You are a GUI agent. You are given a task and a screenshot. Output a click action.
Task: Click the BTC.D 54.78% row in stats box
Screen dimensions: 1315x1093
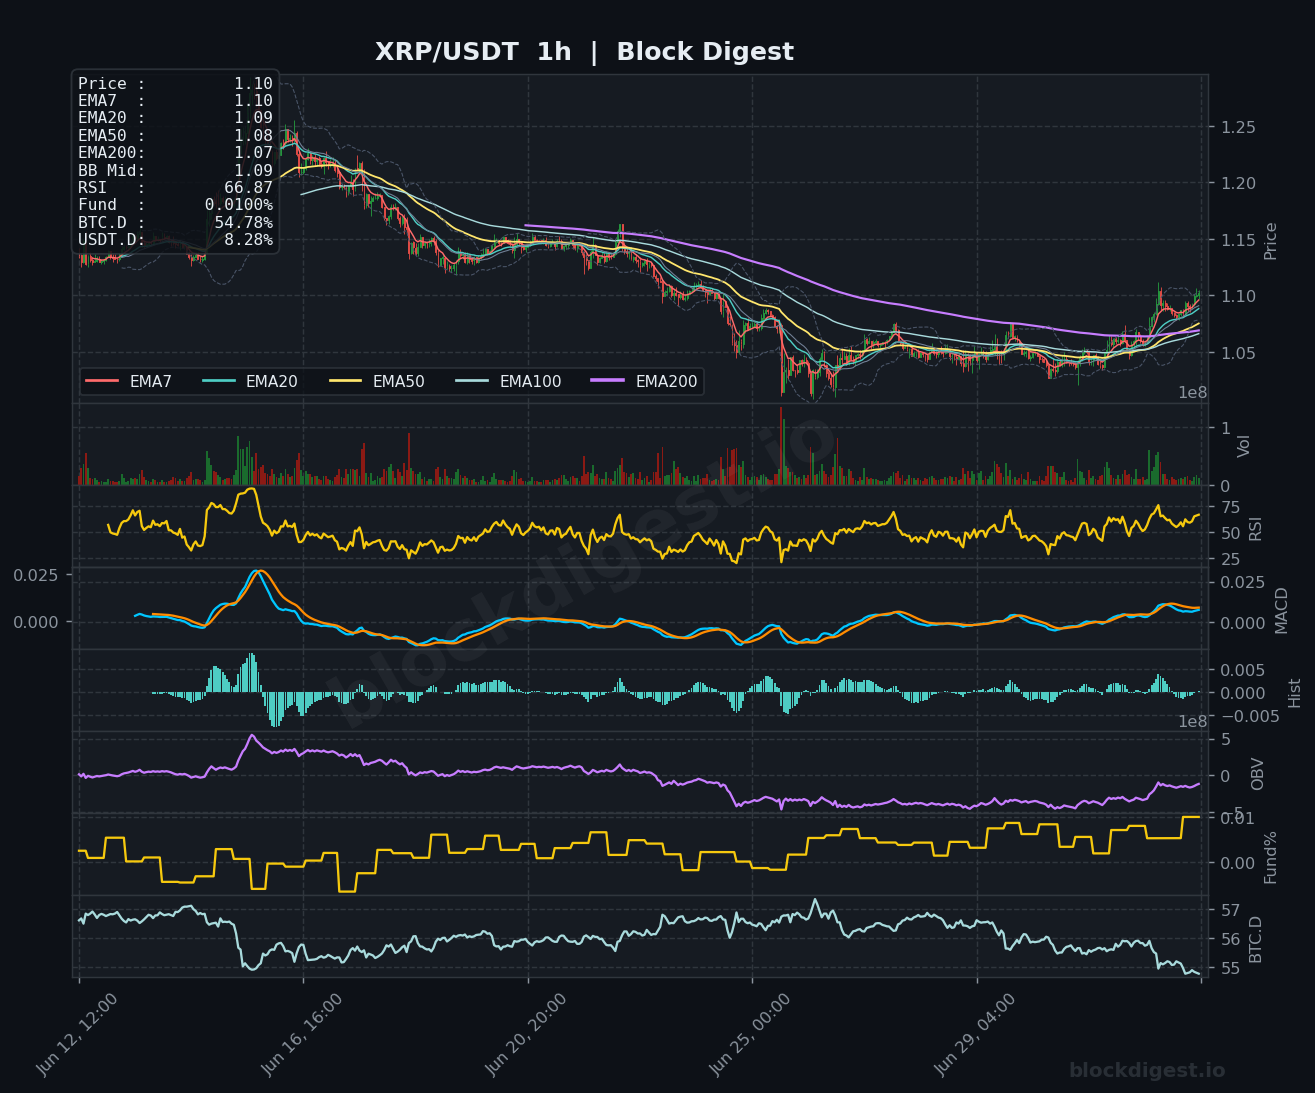[175, 223]
